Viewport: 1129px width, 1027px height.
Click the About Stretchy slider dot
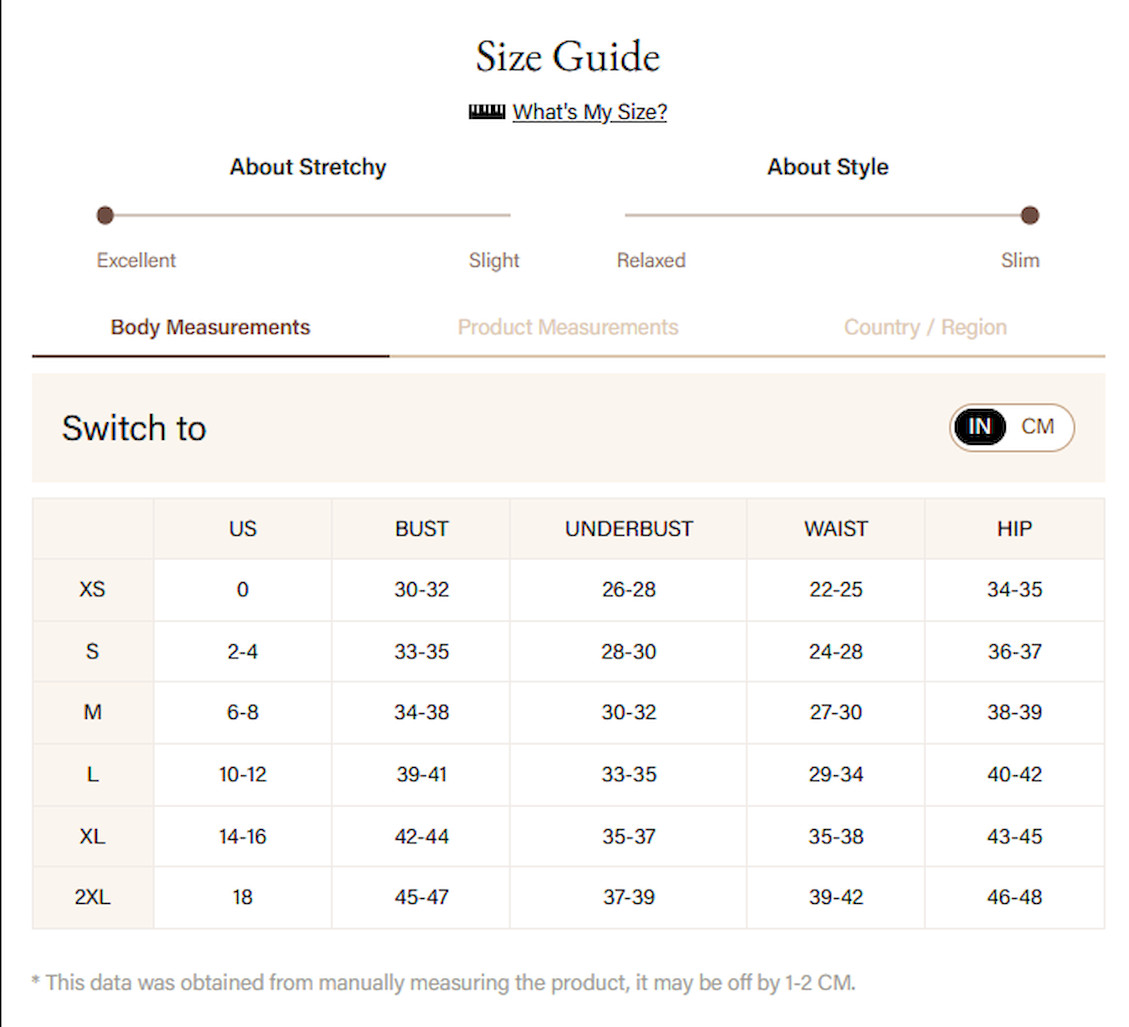[x=105, y=215]
